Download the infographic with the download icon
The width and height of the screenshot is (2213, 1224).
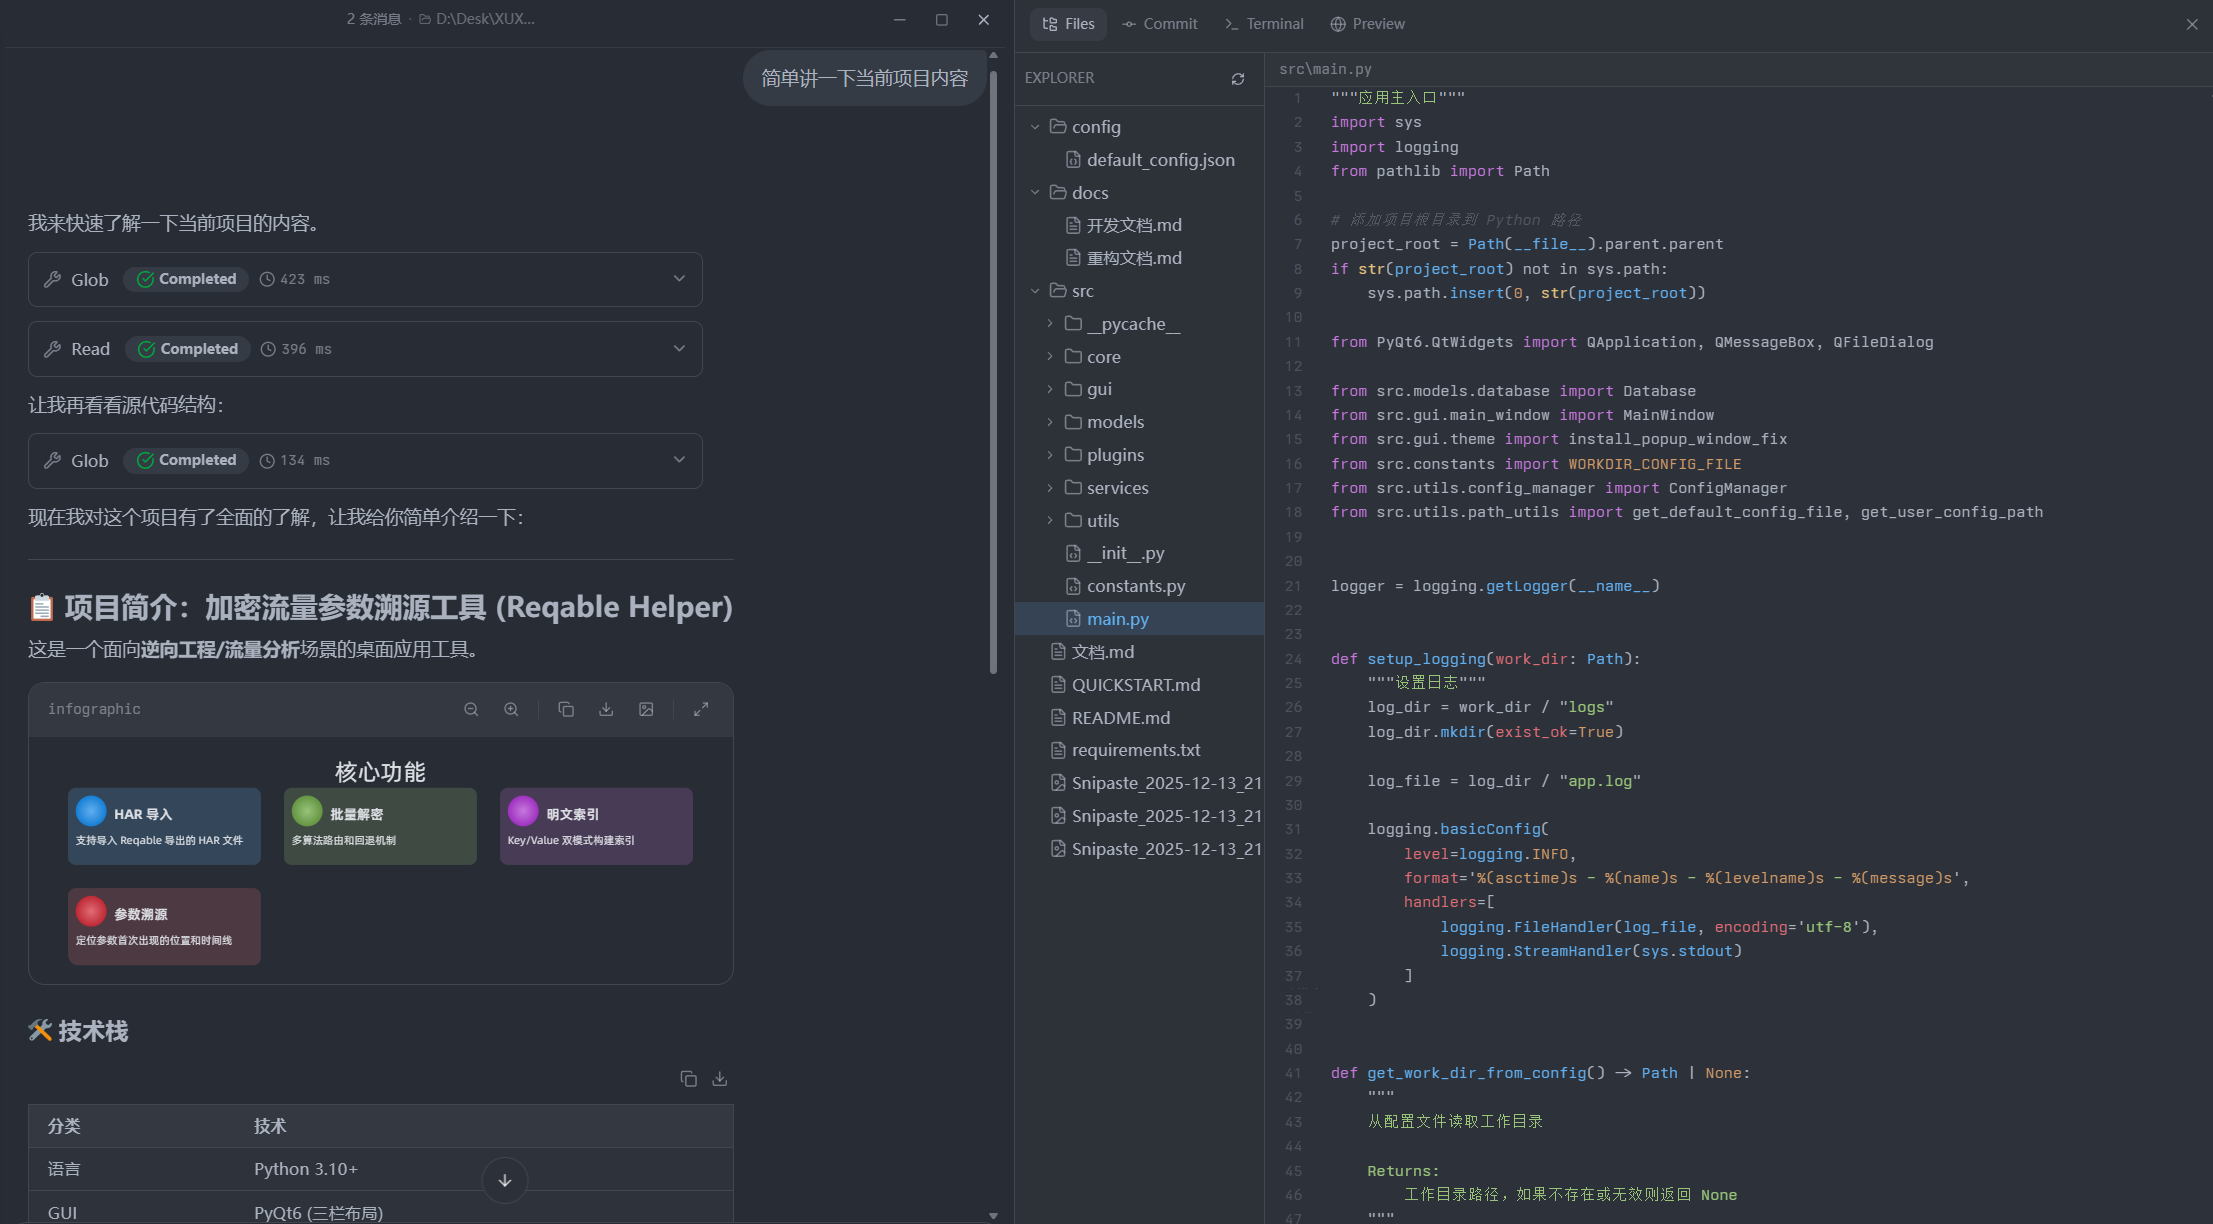click(x=606, y=709)
